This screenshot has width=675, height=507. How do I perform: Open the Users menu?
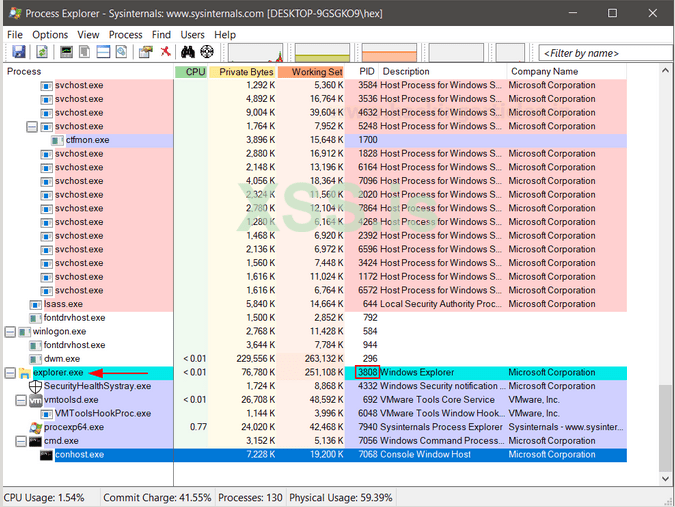tap(192, 34)
